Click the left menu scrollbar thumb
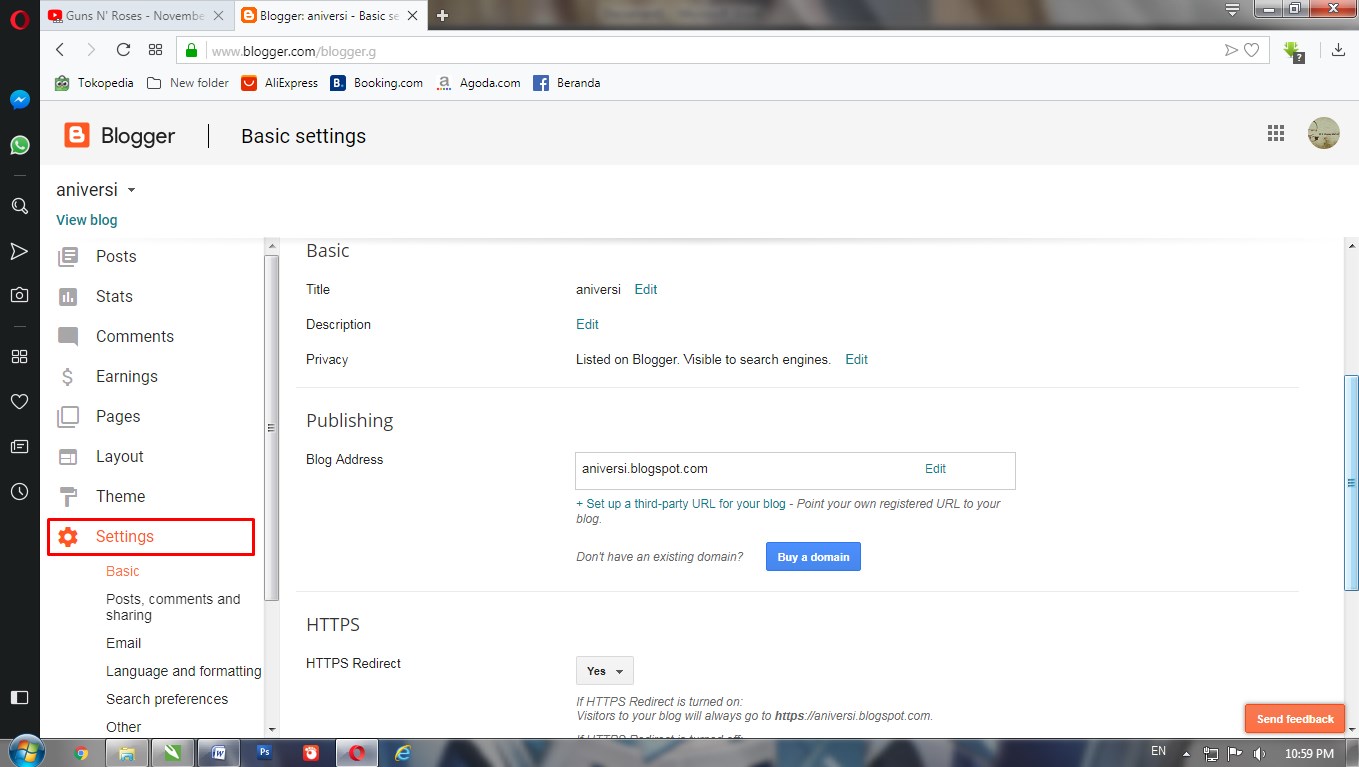This screenshot has width=1359, height=767. pos(271,428)
